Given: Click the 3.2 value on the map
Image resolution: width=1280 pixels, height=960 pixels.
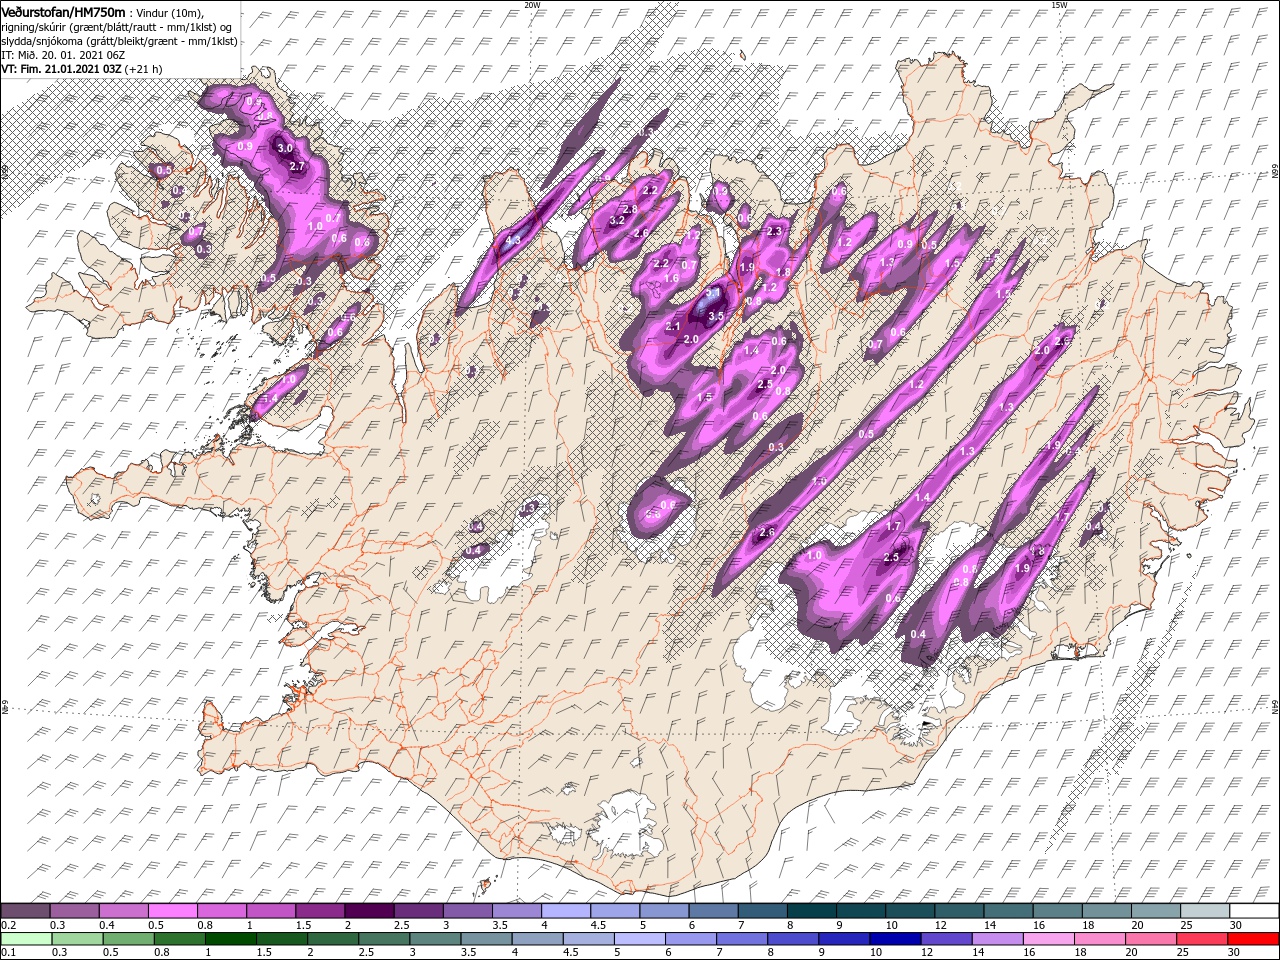Looking at the screenshot, I should (x=617, y=220).
